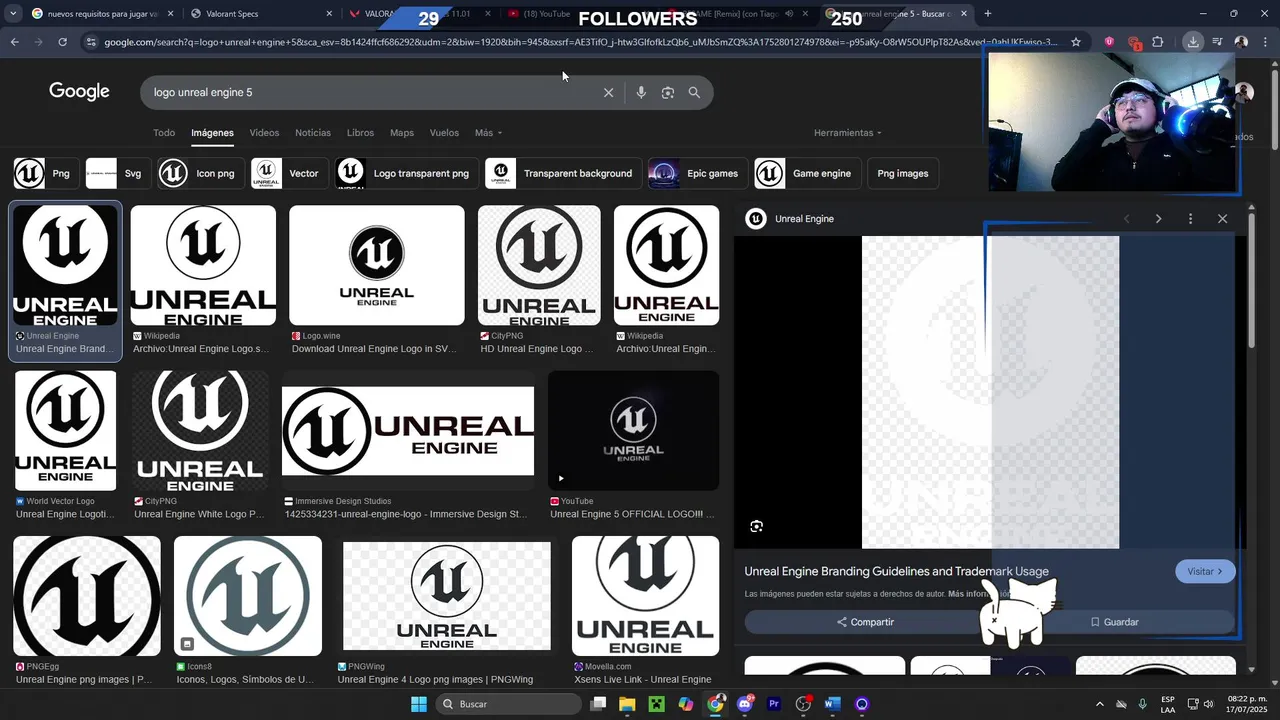Open Minecraft icon in taskbar

pyautogui.click(x=656, y=704)
